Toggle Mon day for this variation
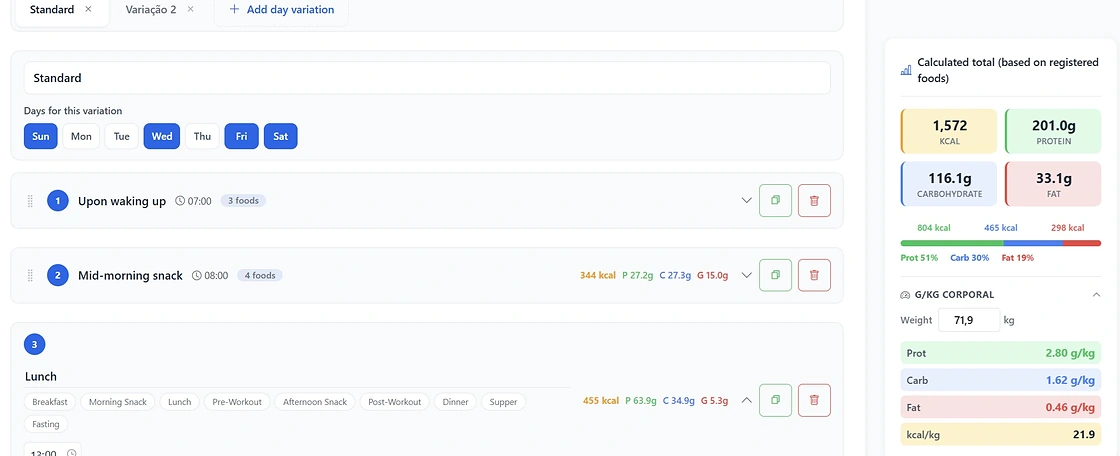1120x456 pixels. (81, 136)
